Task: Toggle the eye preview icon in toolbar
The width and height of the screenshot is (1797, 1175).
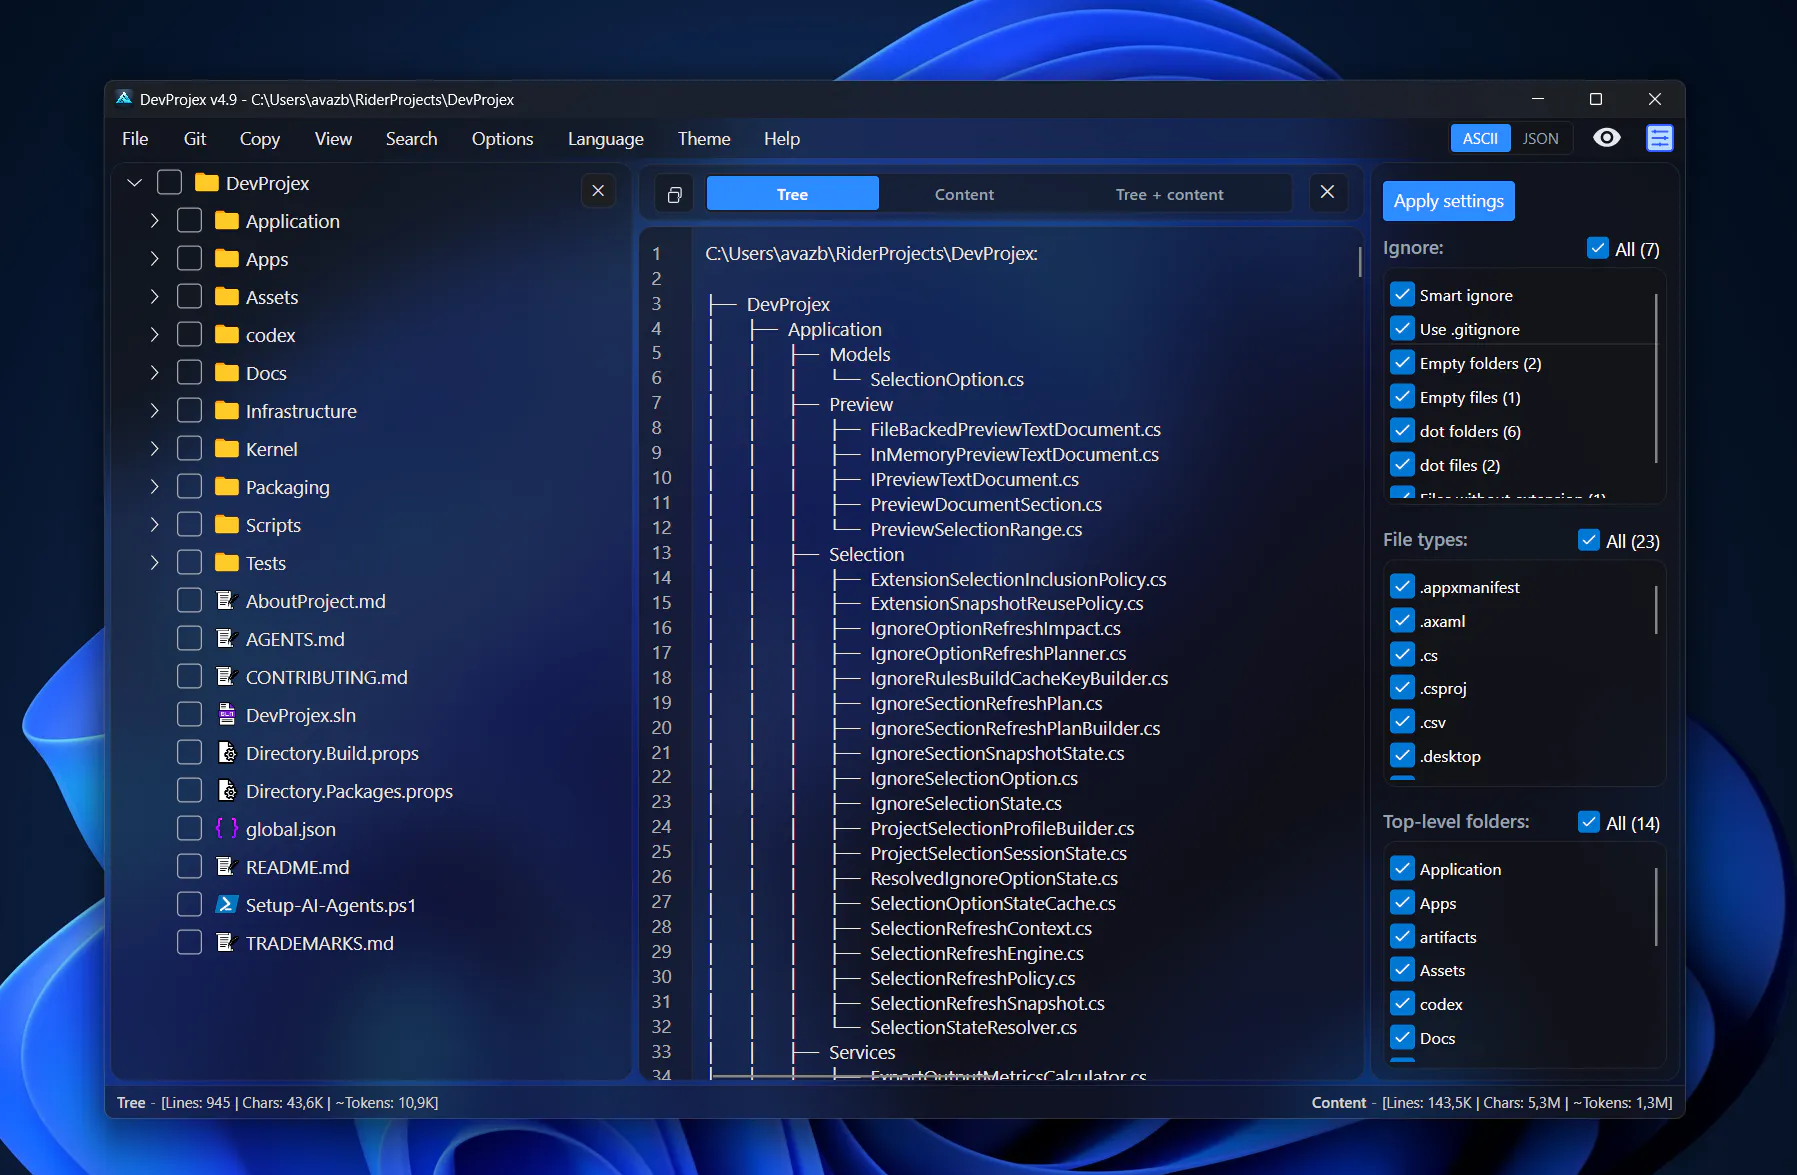Action: [1607, 138]
